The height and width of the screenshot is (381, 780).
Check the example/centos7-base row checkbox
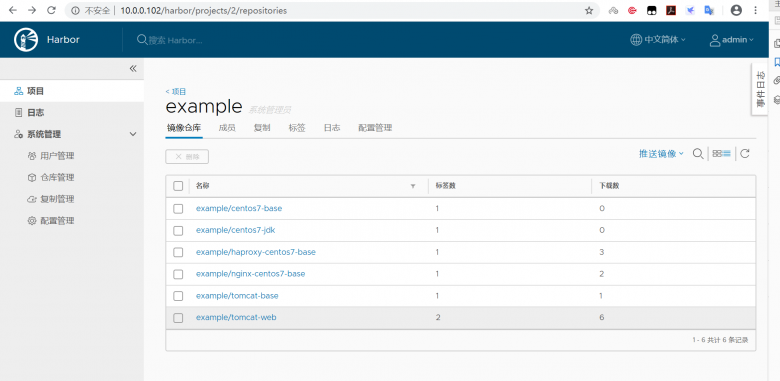178,208
